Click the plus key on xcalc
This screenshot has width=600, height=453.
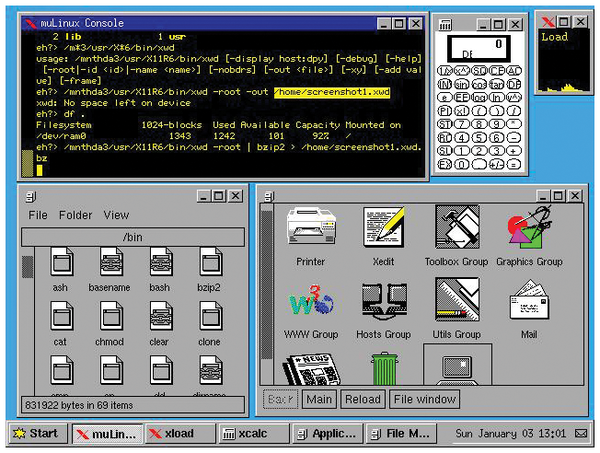(x=514, y=151)
